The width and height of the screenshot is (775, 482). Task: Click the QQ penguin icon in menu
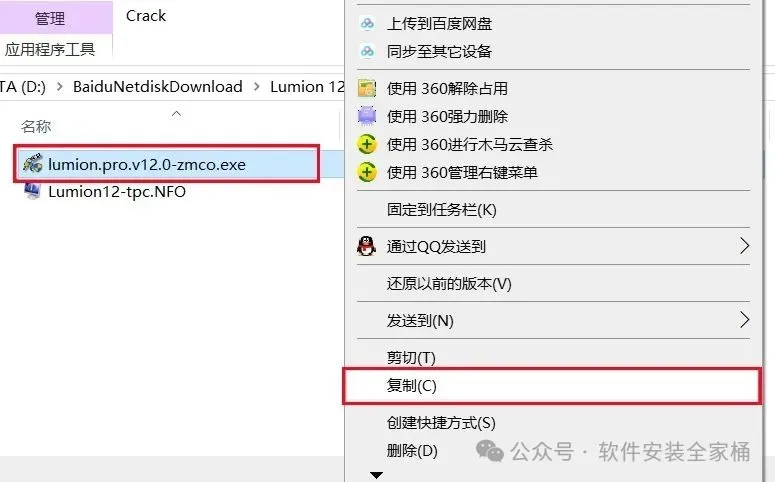click(x=366, y=246)
